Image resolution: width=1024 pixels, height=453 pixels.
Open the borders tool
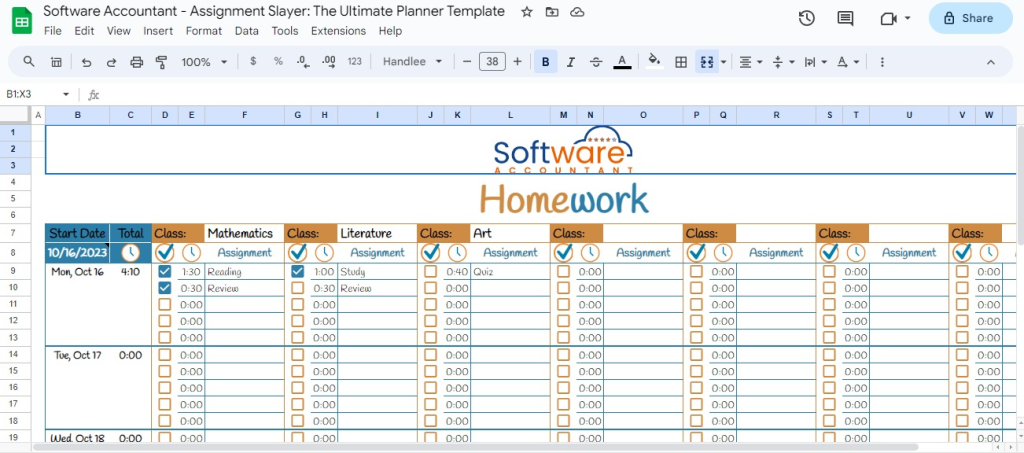click(681, 62)
